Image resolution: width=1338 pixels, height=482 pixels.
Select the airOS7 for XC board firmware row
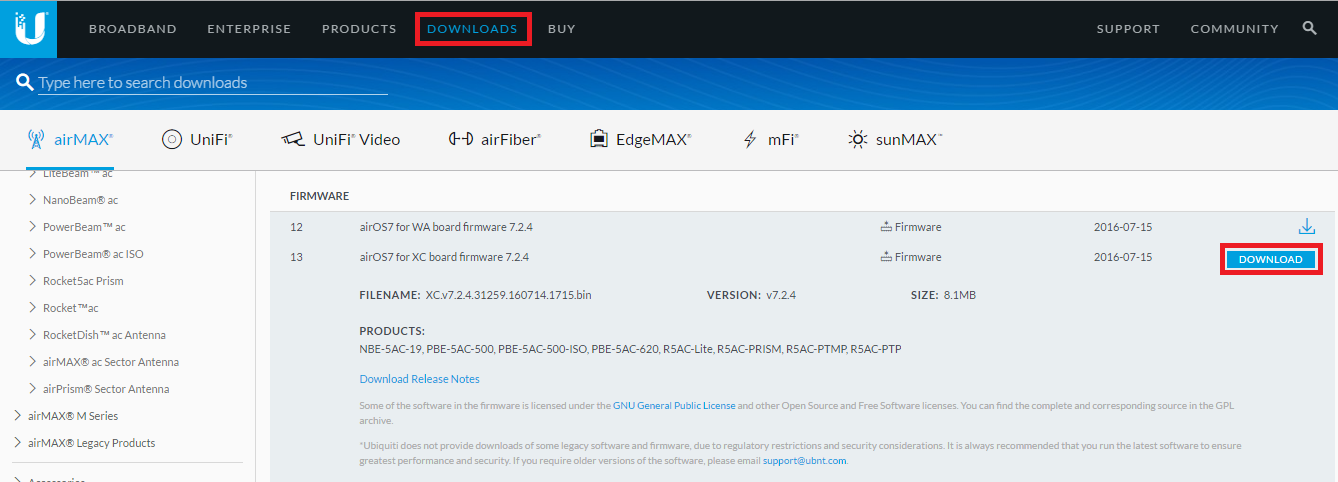tap(802, 257)
